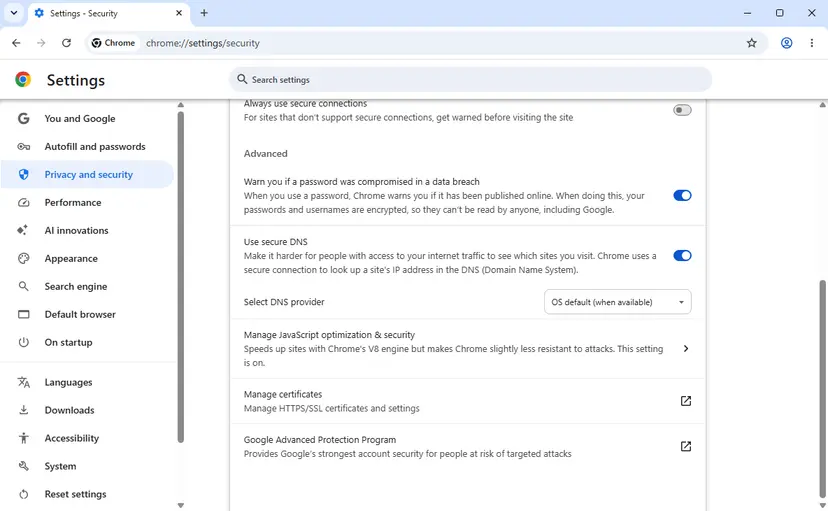Click the shield icon for Privacy and security

coord(23,174)
